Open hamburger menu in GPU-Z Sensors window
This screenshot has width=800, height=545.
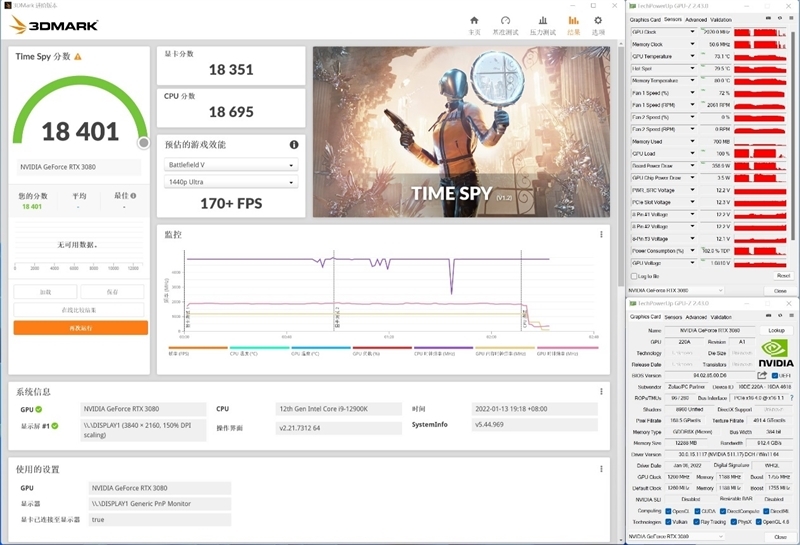pyautogui.click(x=790, y=18)
